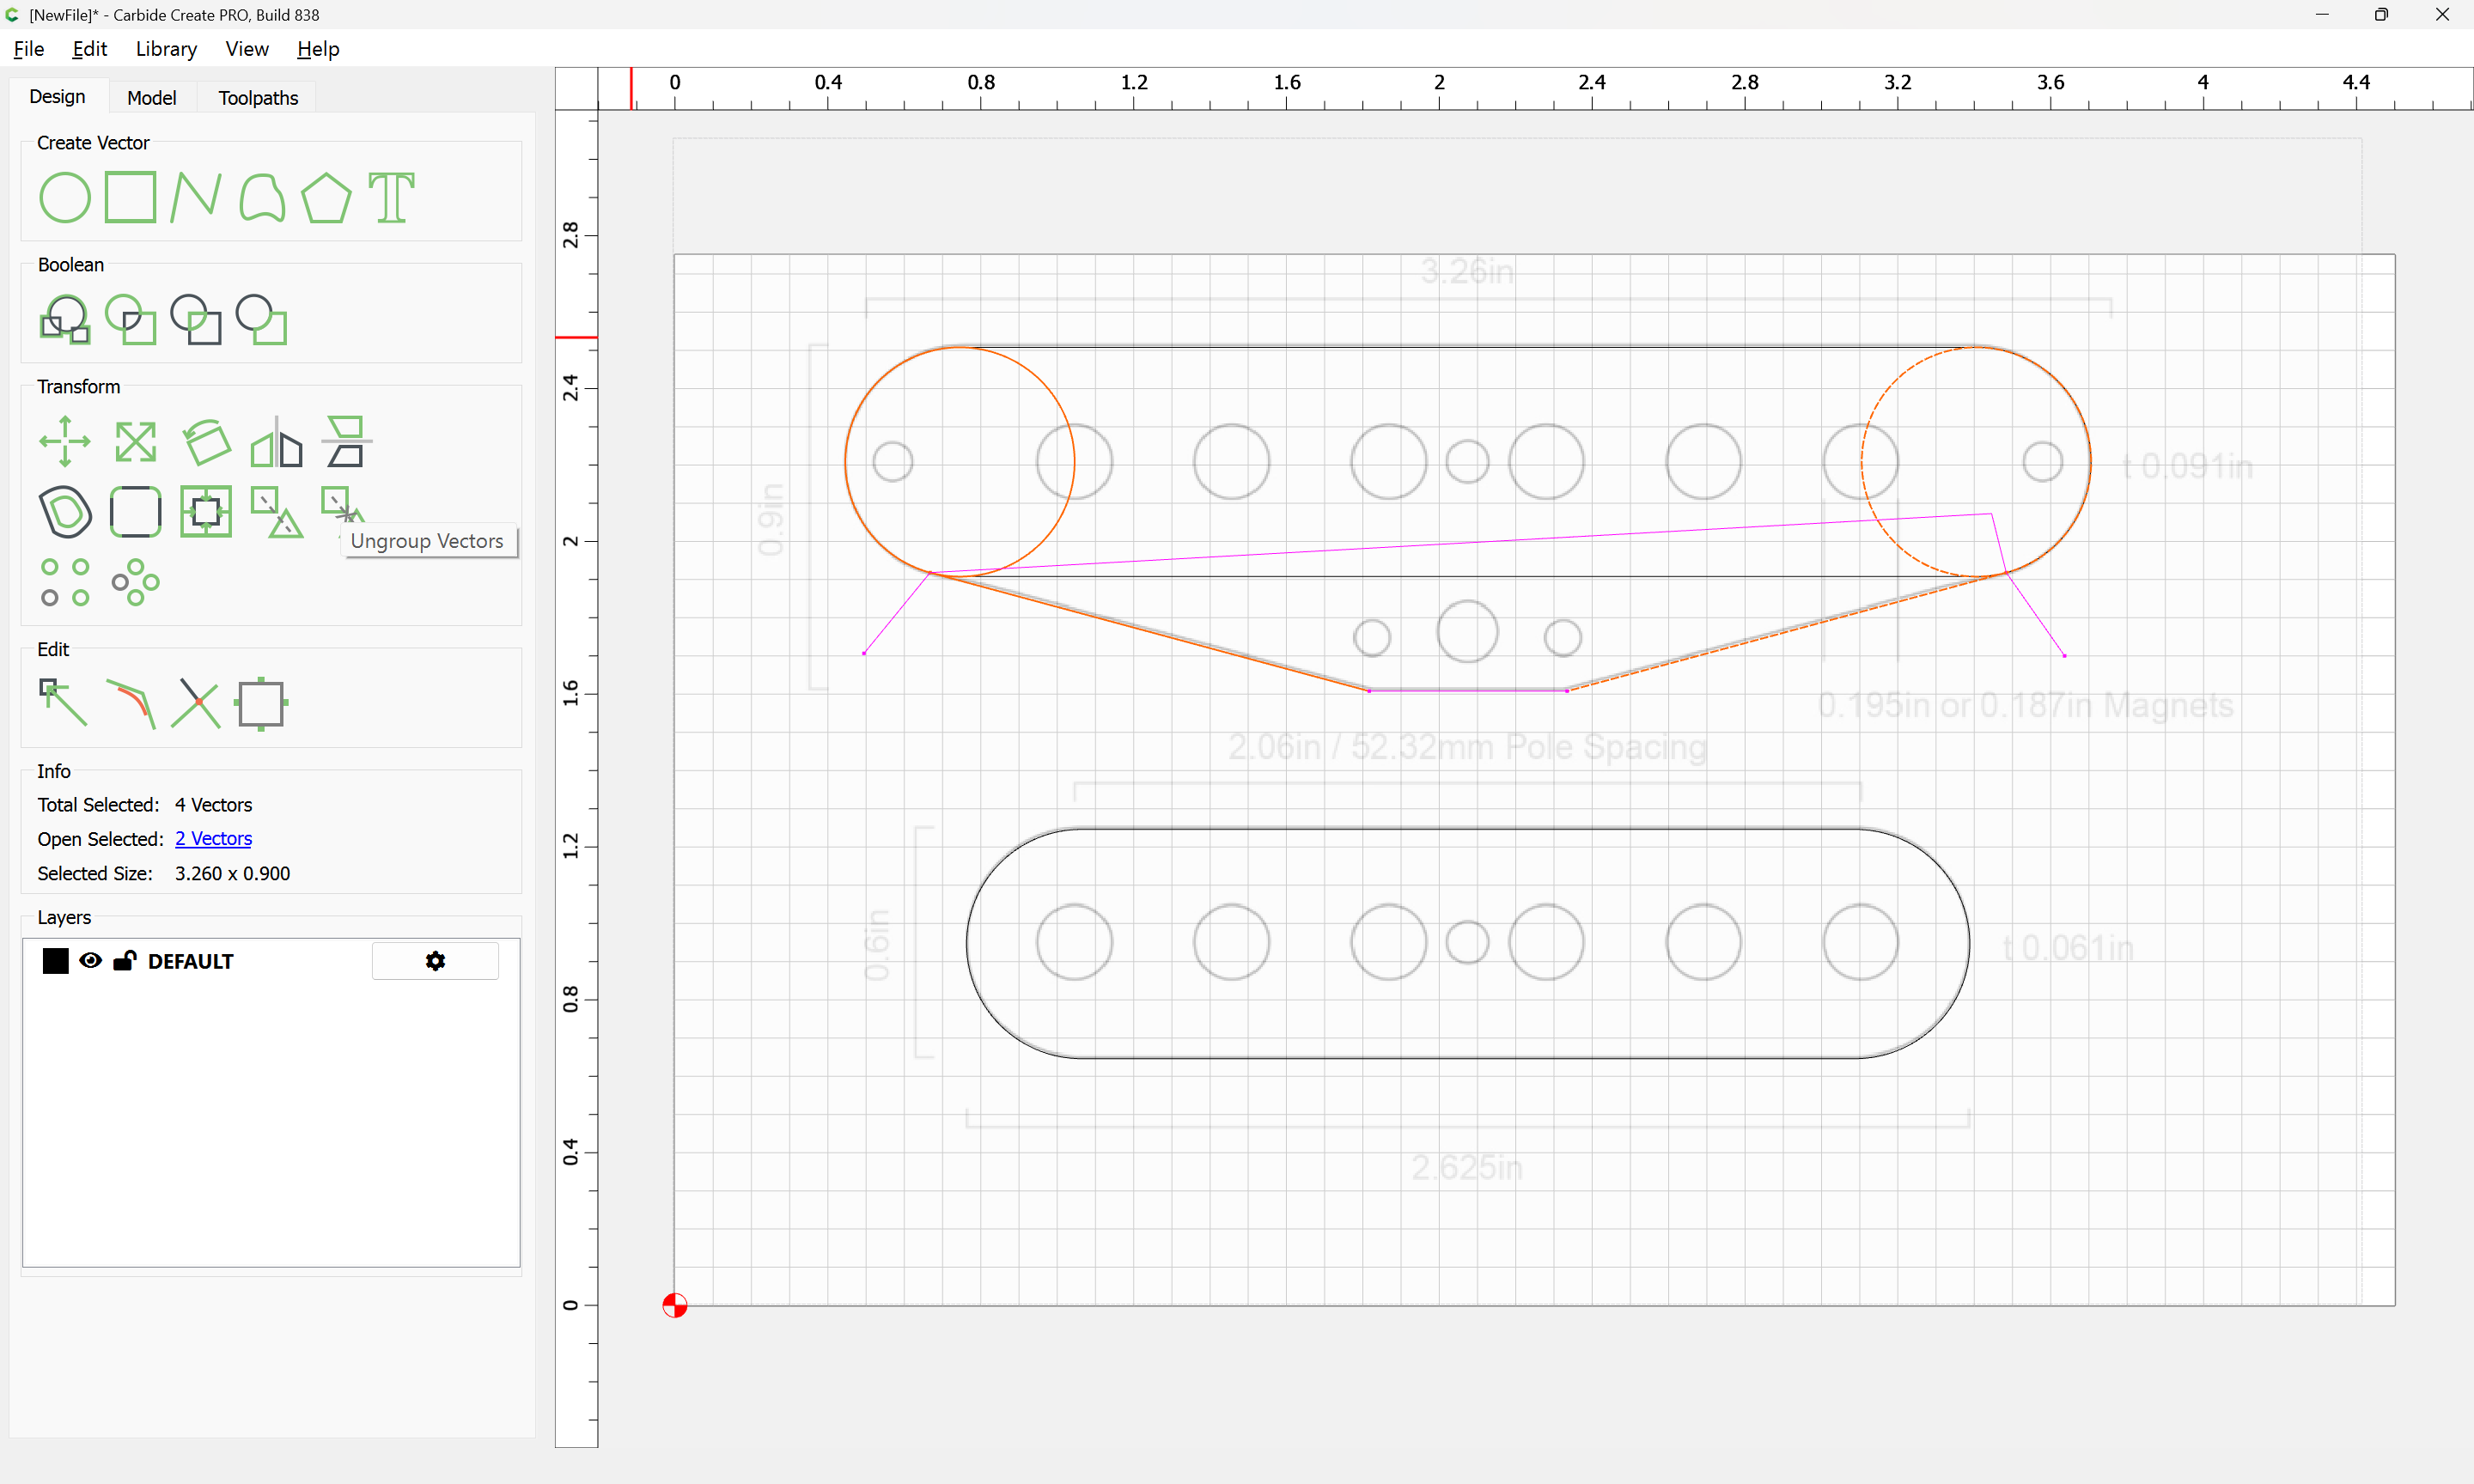Click the rounded-square Corner tool icon
This screenshot has width=2474, height=1484.
(x=136, y=512)
